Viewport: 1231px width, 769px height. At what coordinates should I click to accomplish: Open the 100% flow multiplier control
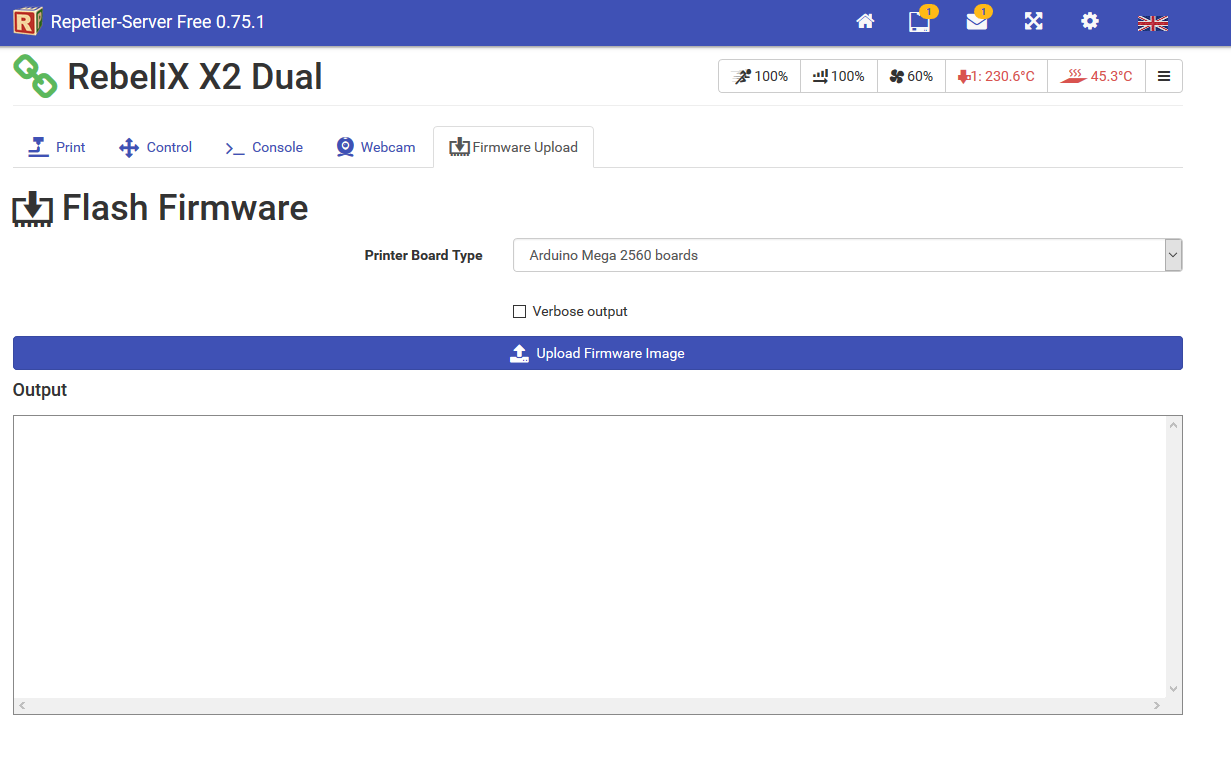(838, 76)
